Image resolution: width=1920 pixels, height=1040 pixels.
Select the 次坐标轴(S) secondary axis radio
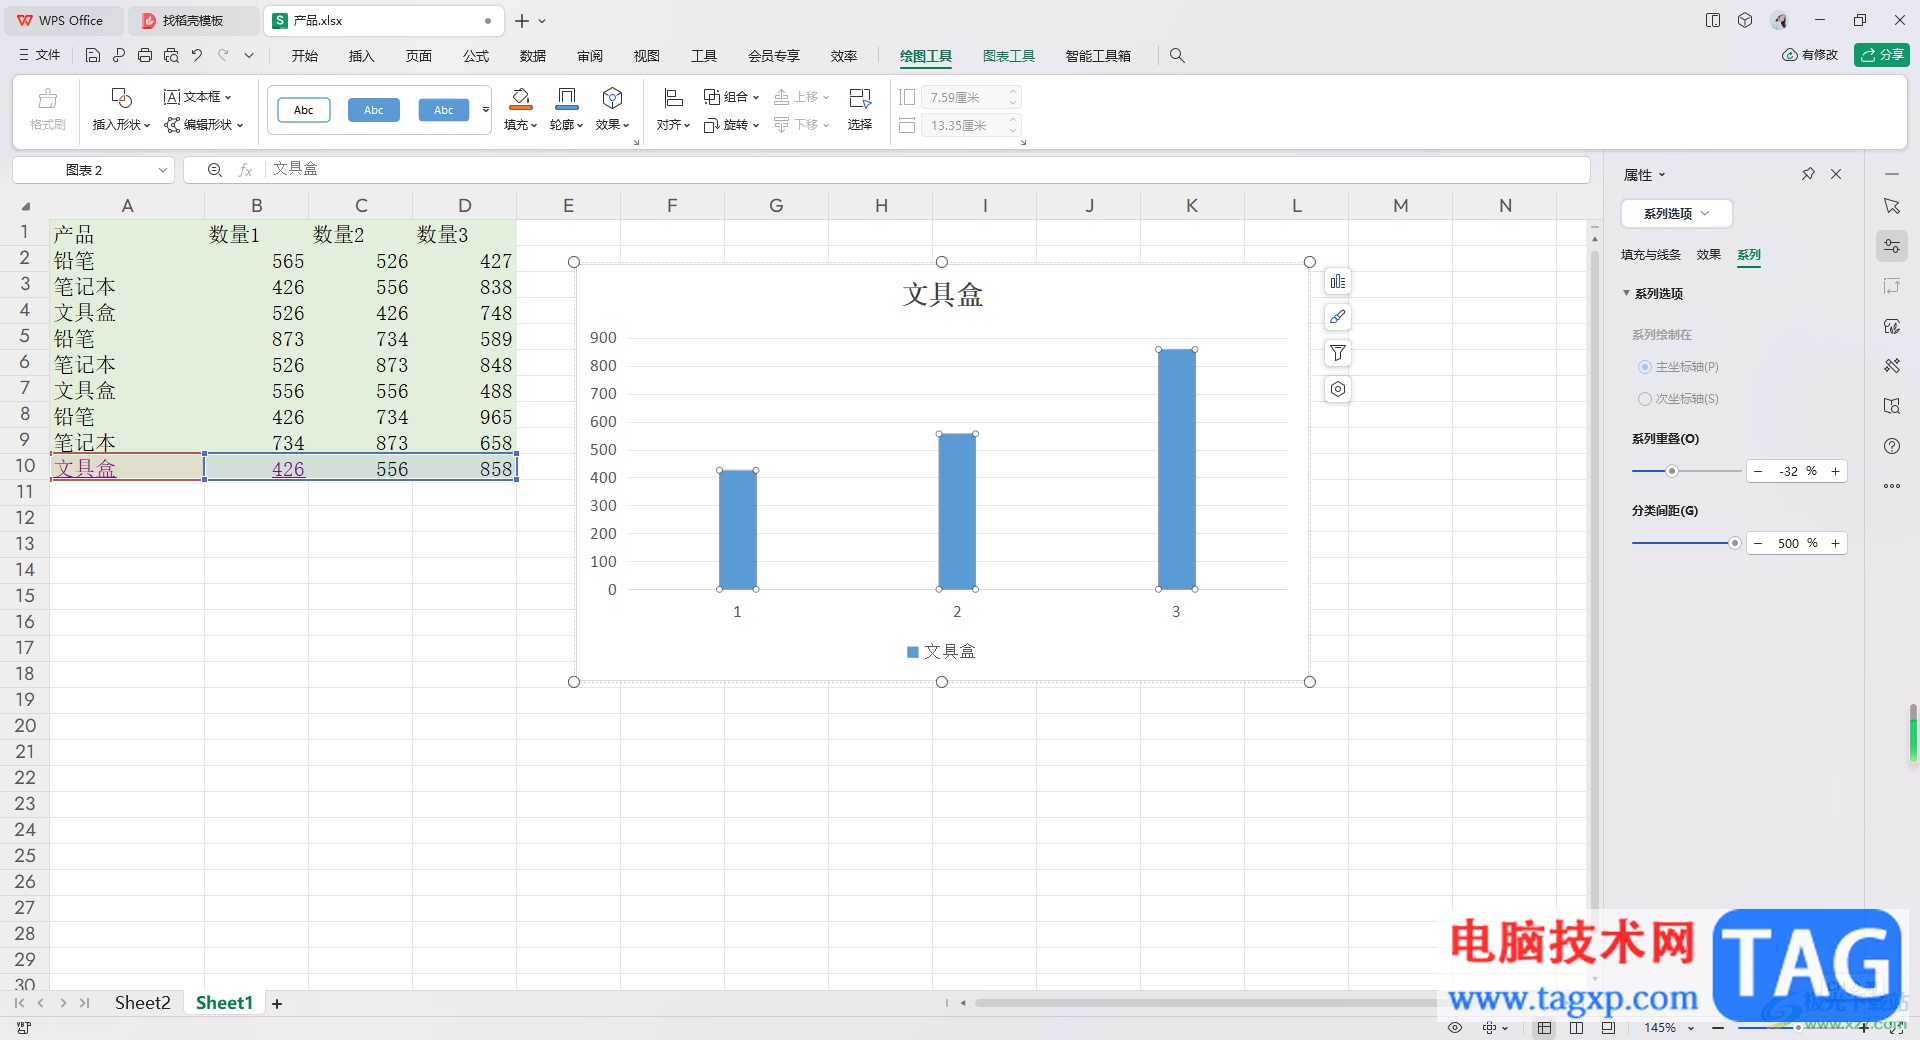pos(1644,399)
